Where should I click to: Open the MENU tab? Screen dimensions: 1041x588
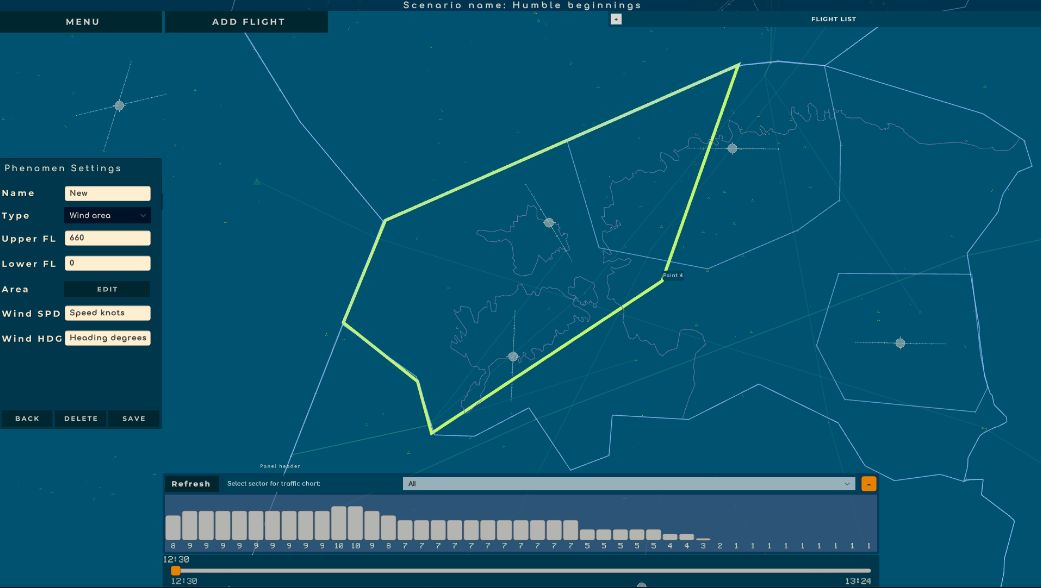click(80, 21)
